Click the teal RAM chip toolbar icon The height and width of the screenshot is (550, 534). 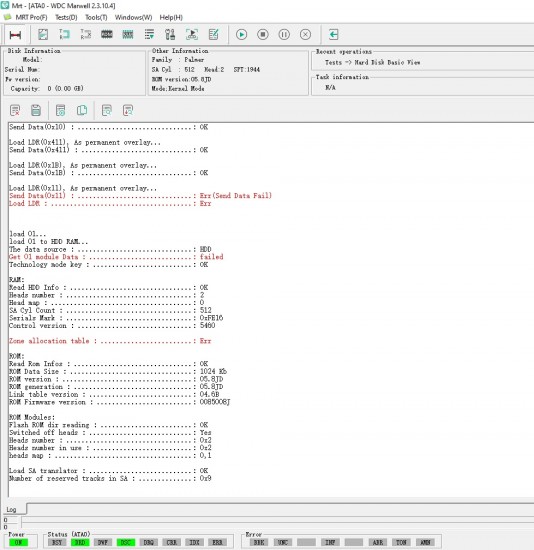[x=128, y=34]
